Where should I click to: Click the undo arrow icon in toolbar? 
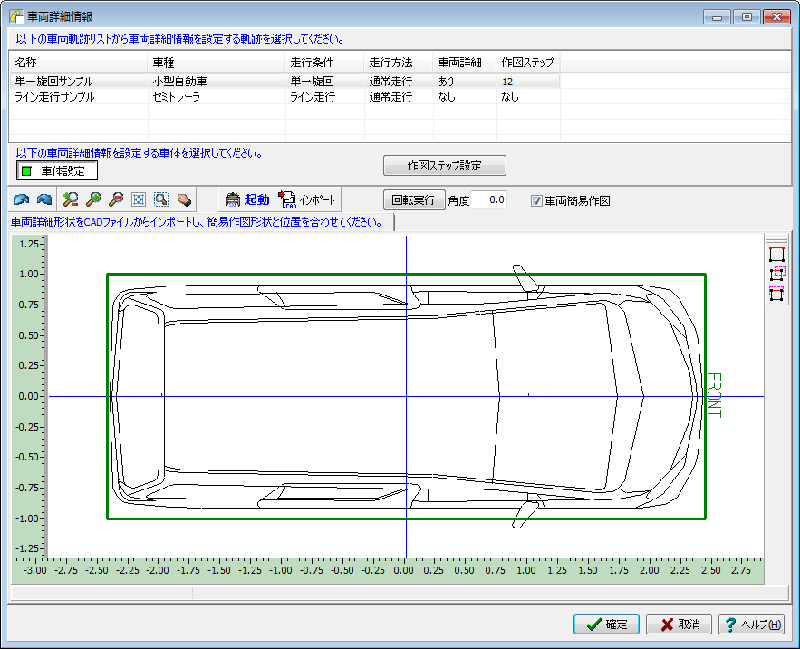coord(21,199)
